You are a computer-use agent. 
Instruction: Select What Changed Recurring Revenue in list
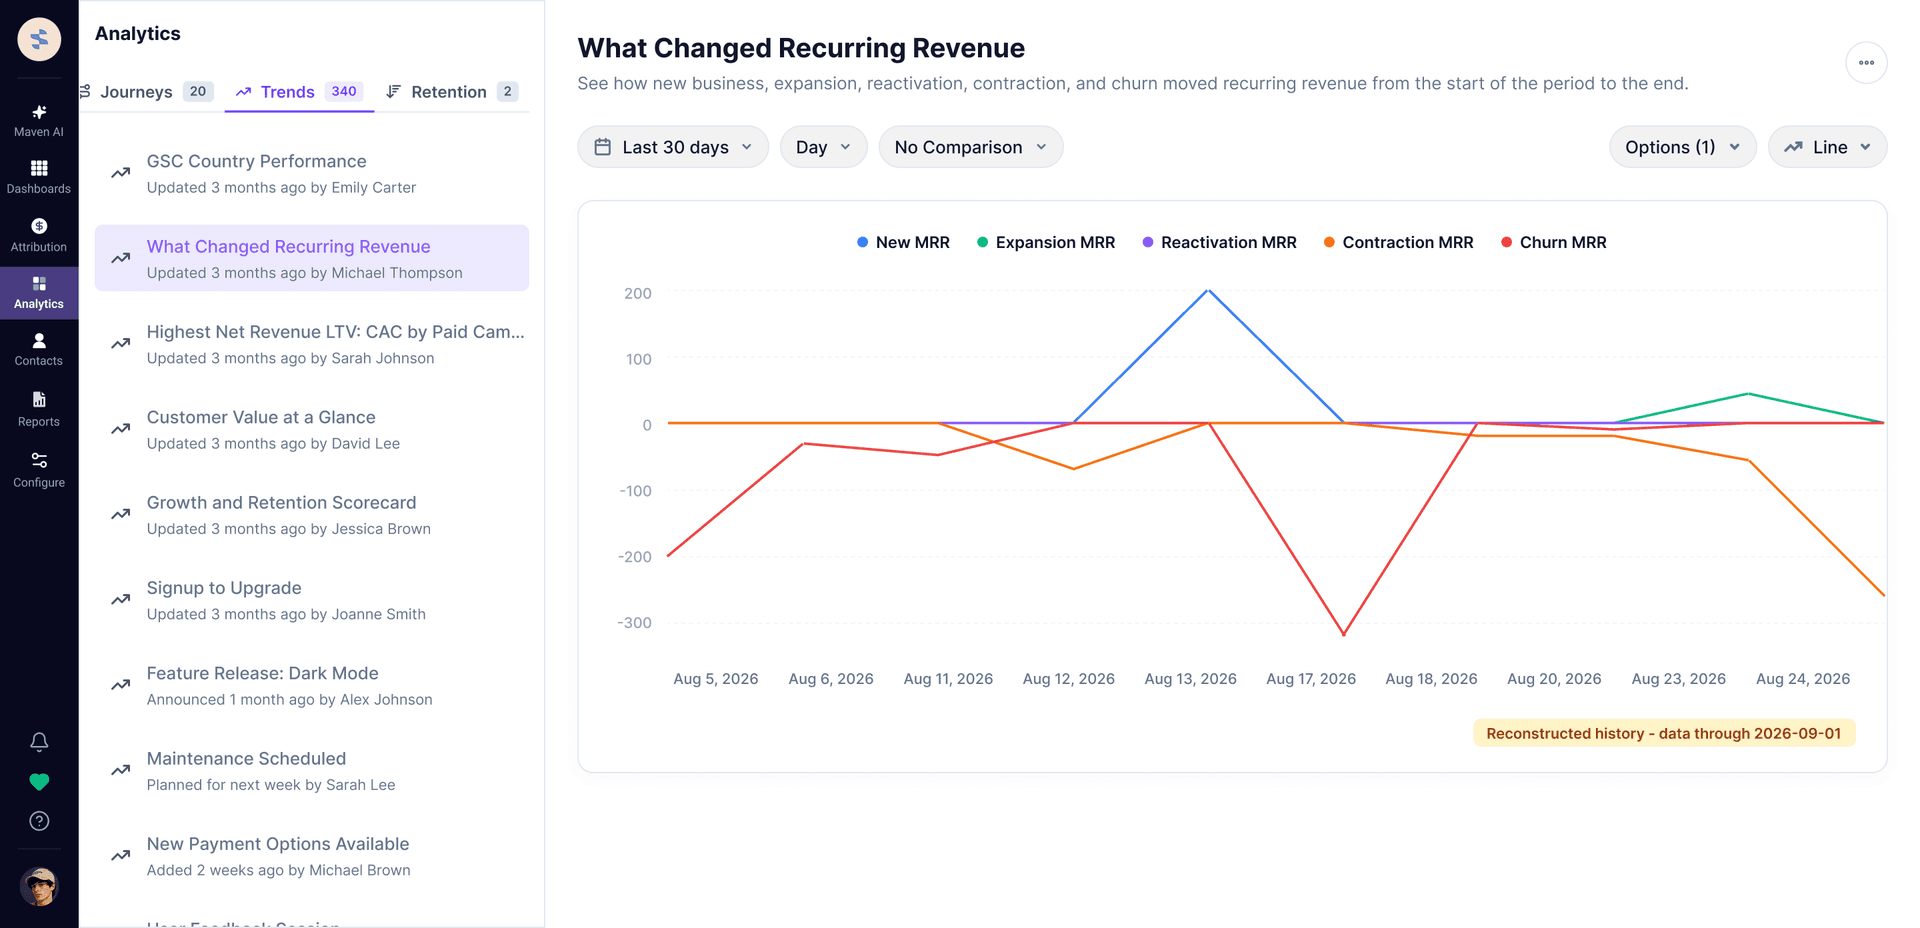point(312,258)
